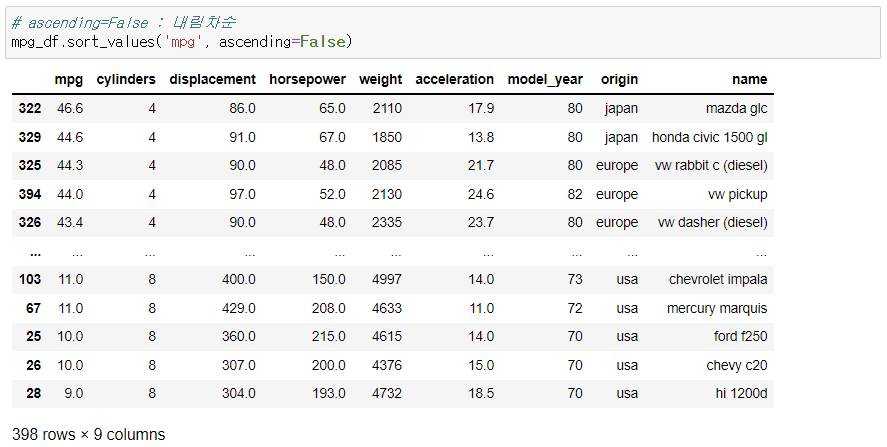Click the weight value 1850
This screenshot has width=887, height=447.
tap(387, 137)
